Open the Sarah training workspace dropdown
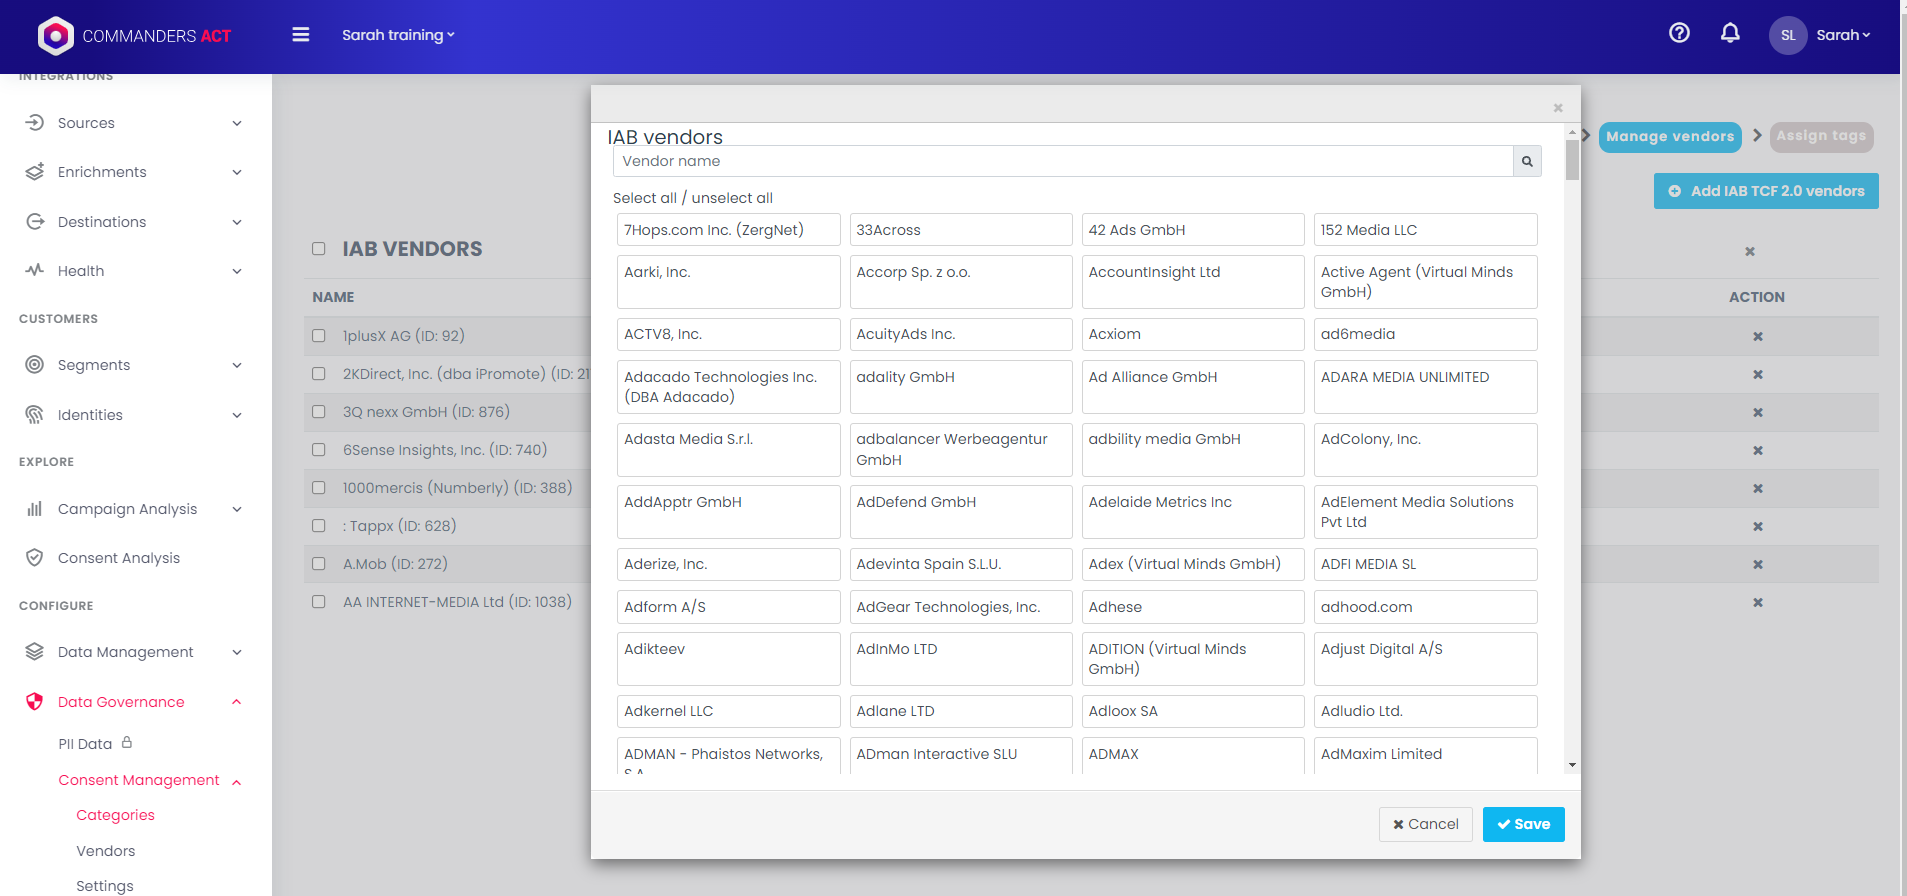This screenshot has height=896, width=1907. [x=397, y=35]
